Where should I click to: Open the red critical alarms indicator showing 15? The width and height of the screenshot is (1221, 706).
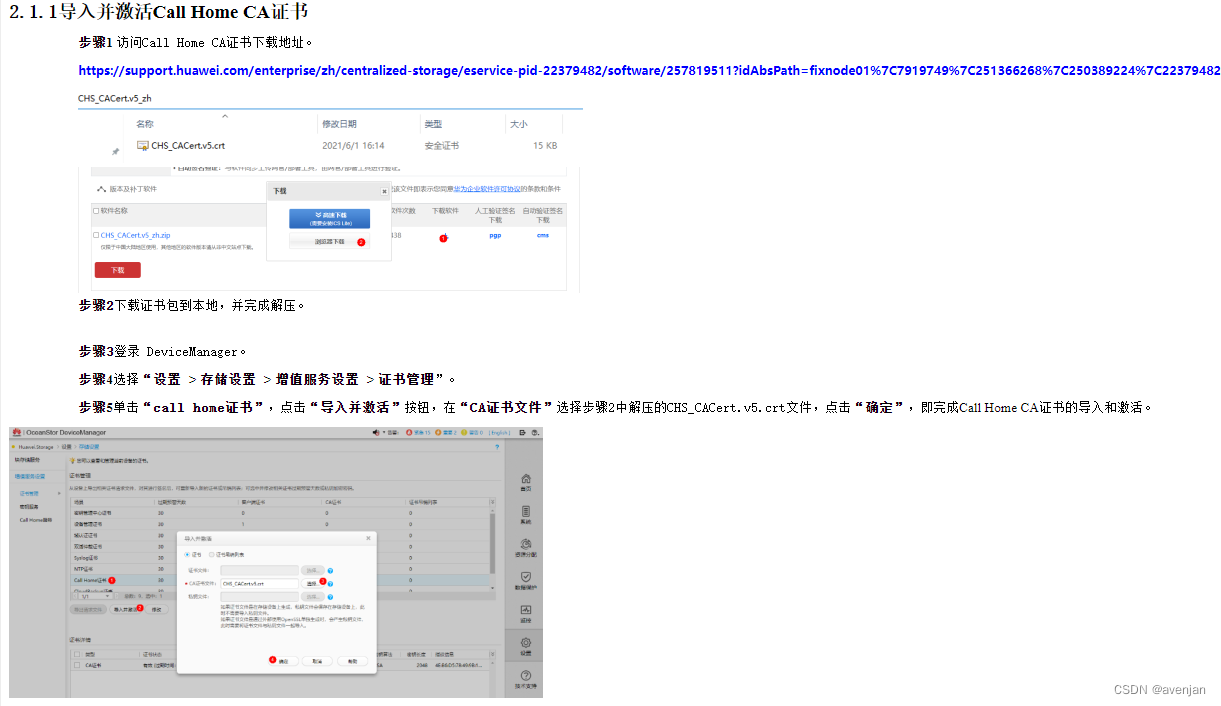tap(418, 432)
